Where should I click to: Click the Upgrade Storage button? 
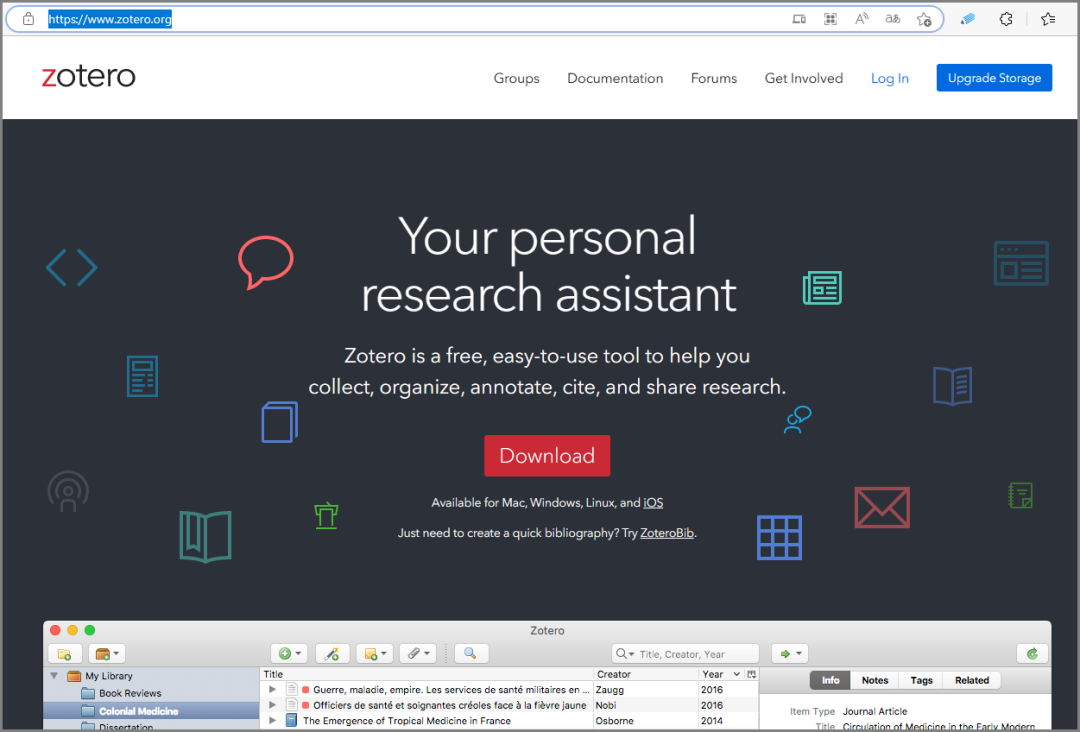pyautogui.click(x=994, y=78)
